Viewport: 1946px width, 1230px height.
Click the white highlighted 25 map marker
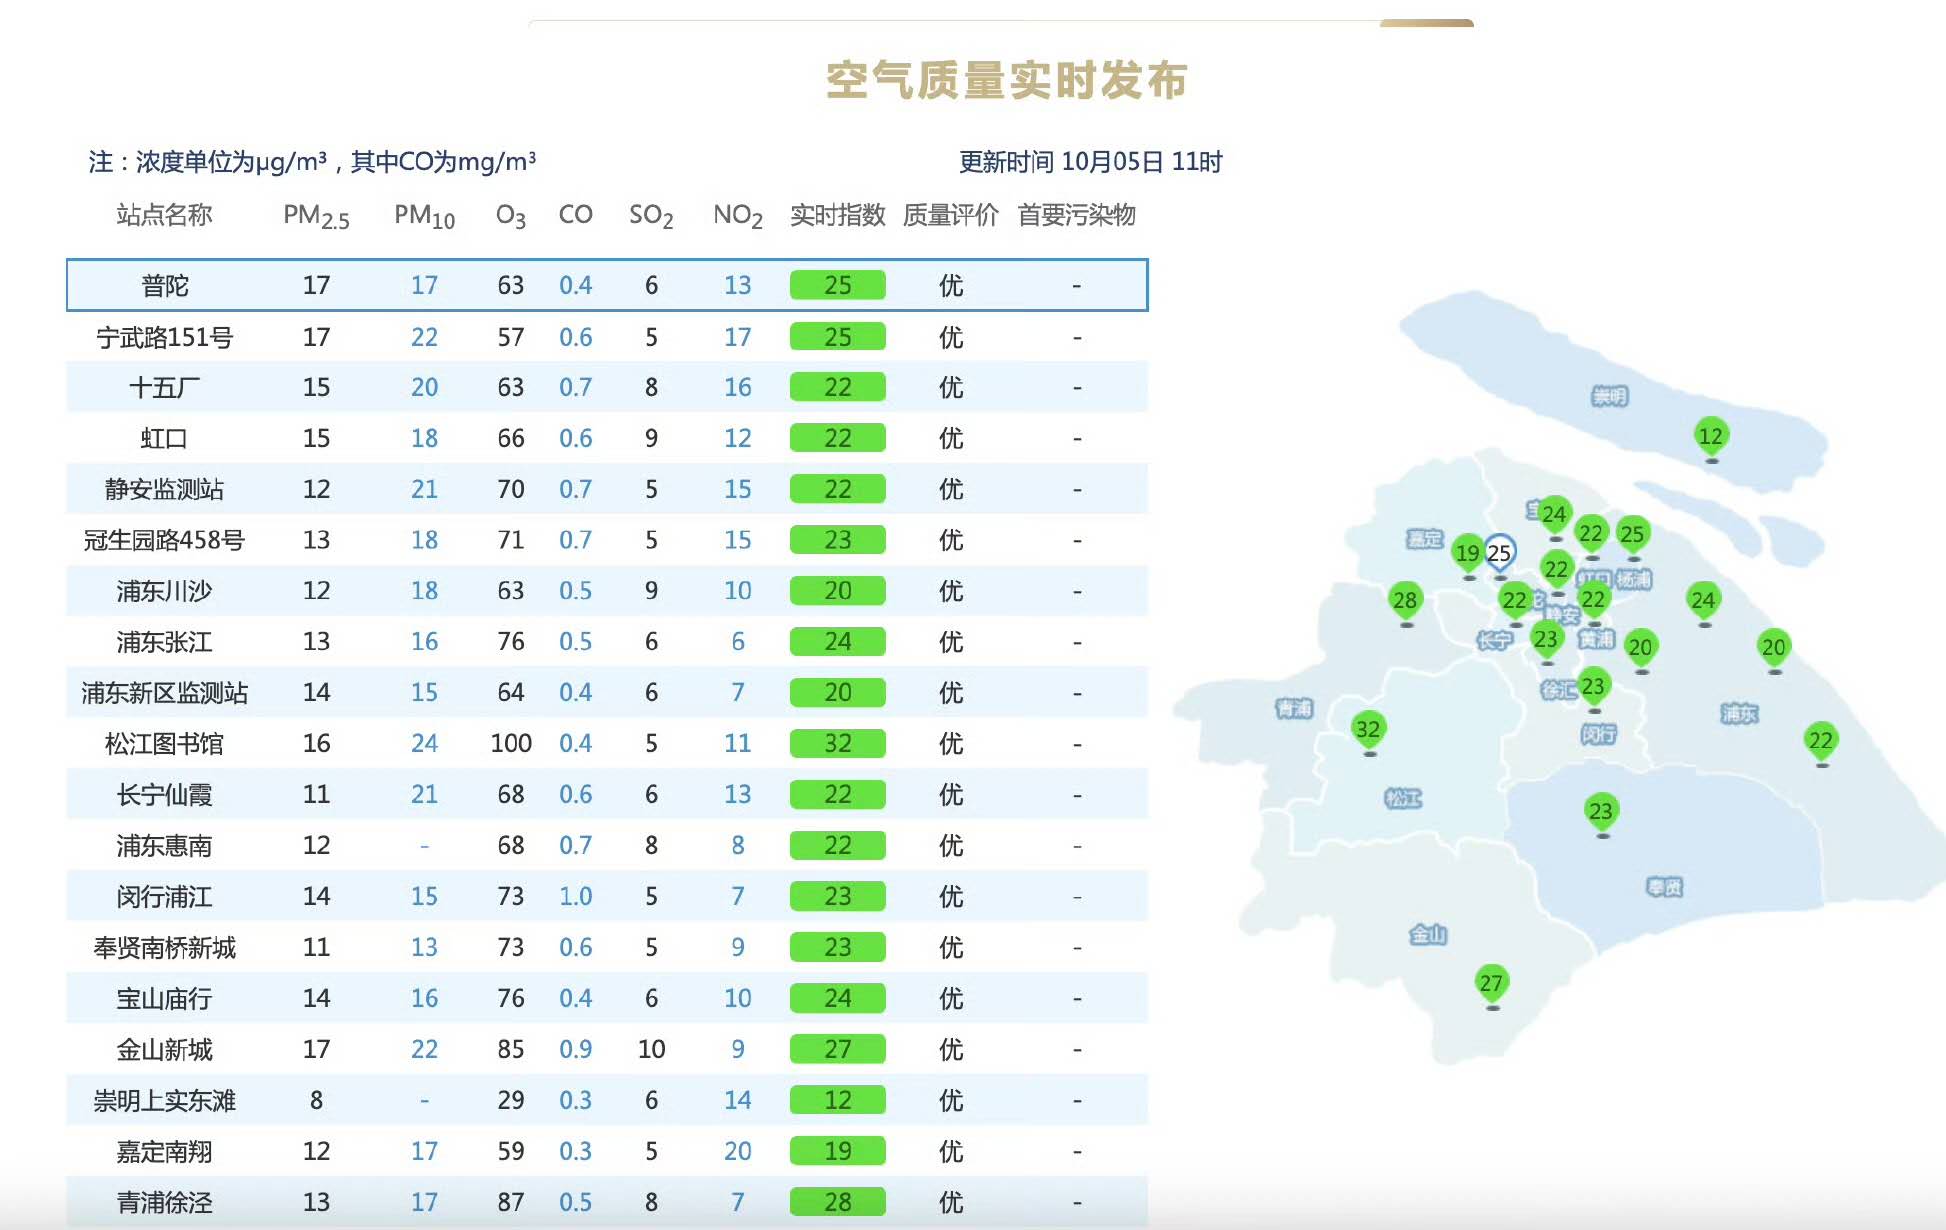coord(1500,552)
